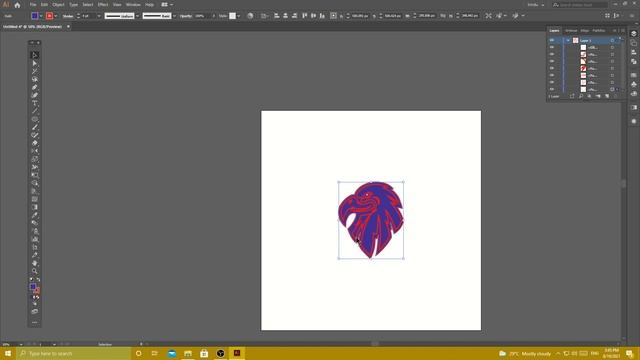Viewport: 640px width, 360px height.
Task: Open File Explorer from the taskbar
Action: pos(188,353)
